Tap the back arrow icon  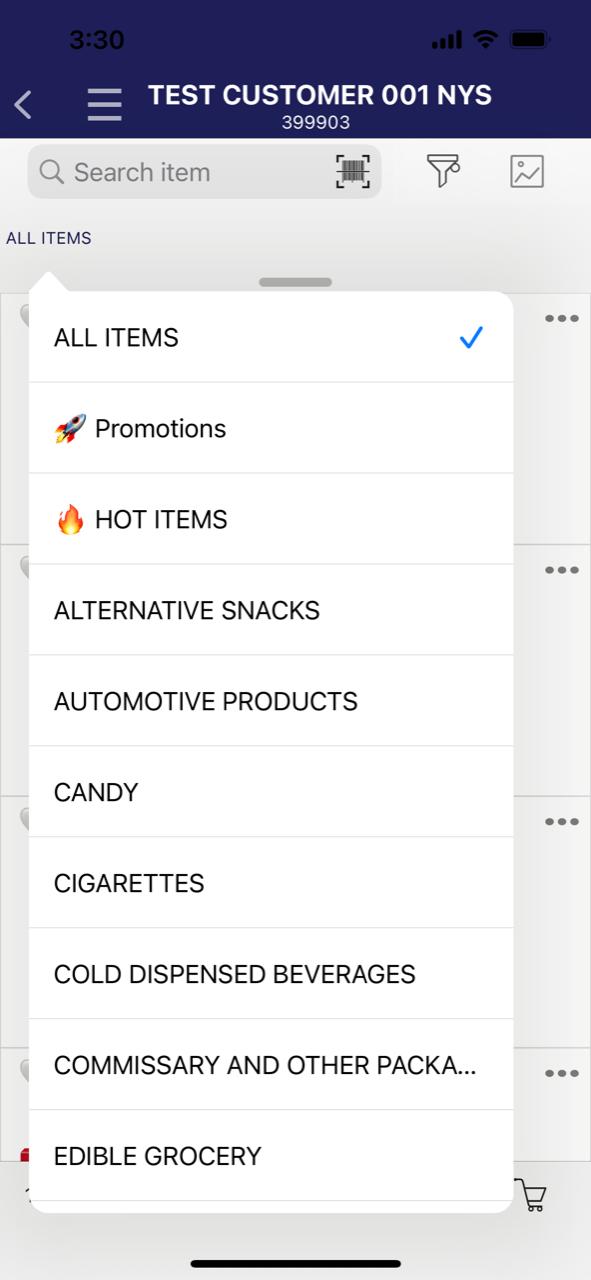(x=23, y=104)
